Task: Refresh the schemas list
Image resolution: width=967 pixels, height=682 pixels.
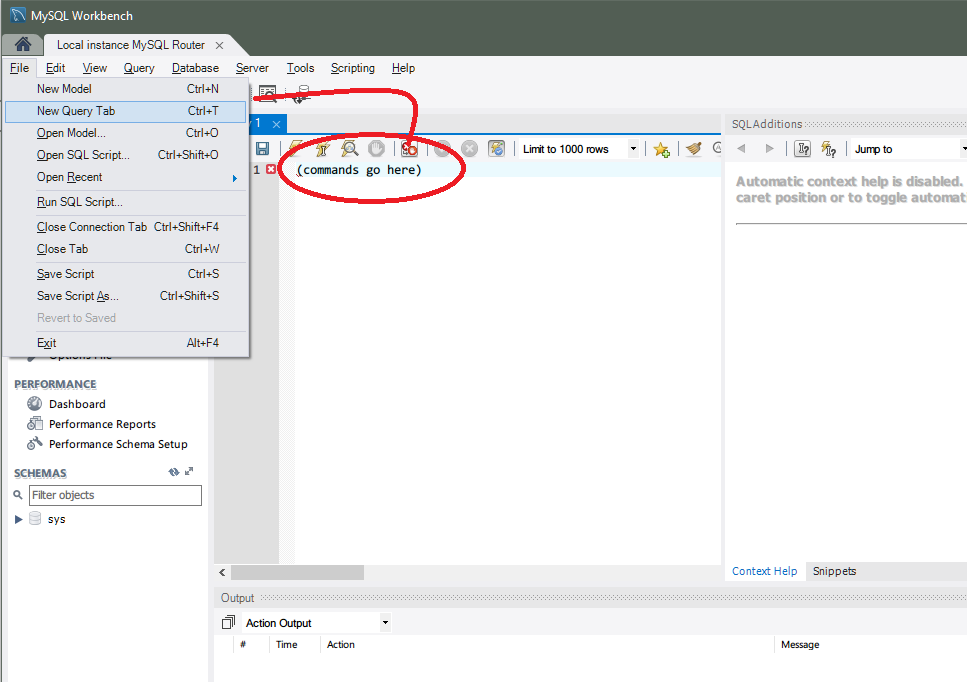Action: (x=174, y=472)
